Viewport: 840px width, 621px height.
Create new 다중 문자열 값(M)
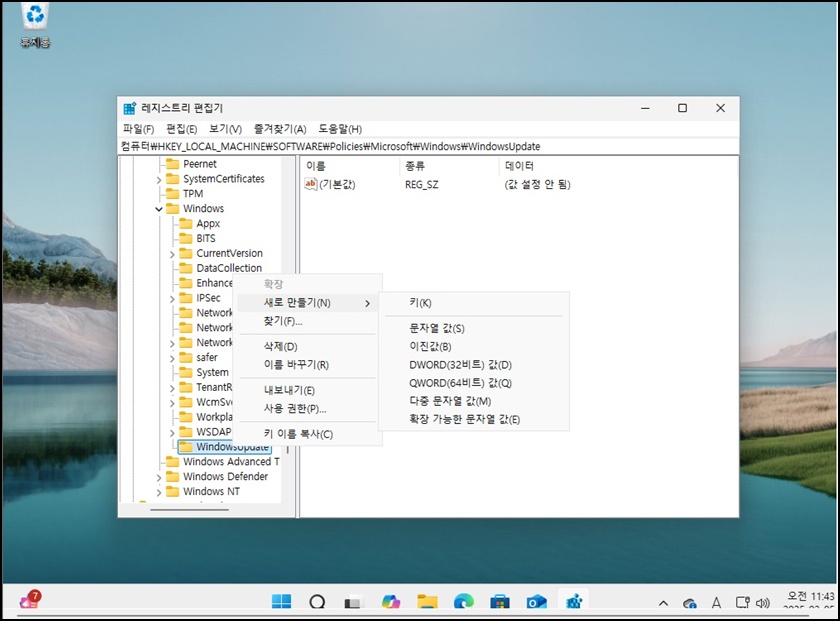(x=474, y=401)
